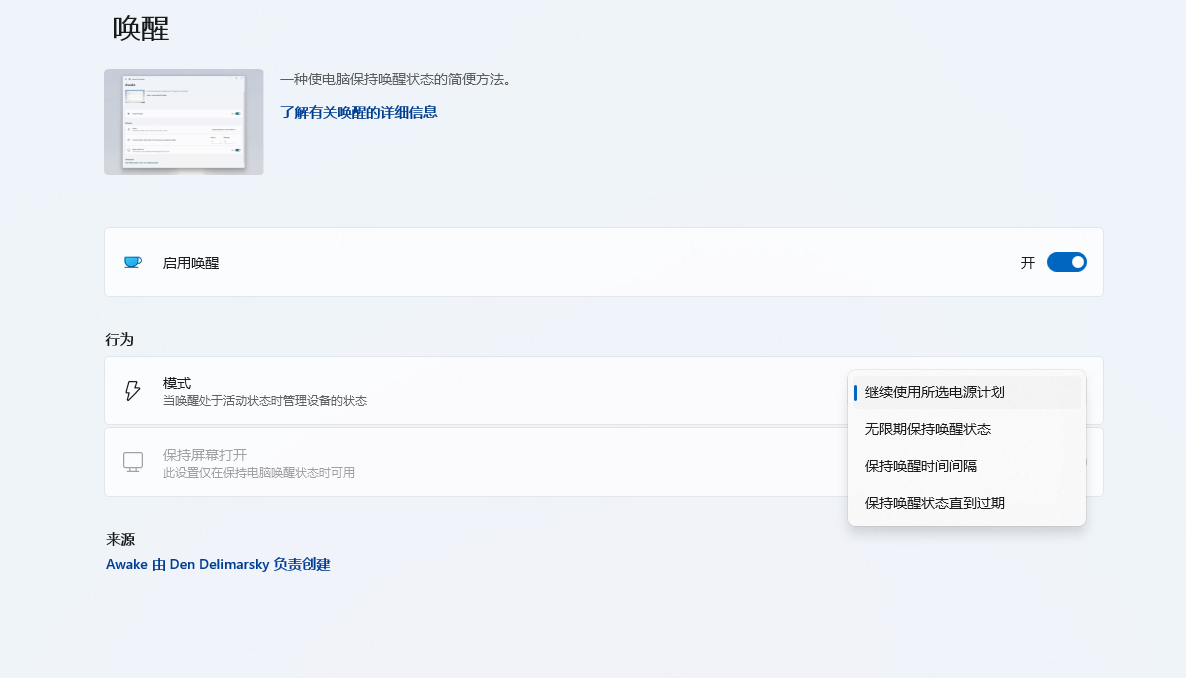Click description 当唤醒处于活动状态时管理设备的状态
The image size is (1186, 678).
265,401
